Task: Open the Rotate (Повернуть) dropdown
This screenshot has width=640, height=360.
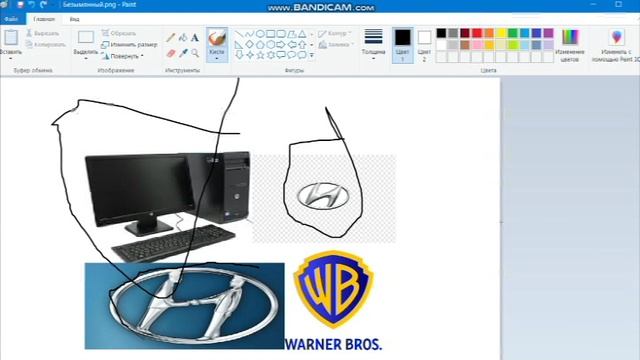Action: pos(123,56)
